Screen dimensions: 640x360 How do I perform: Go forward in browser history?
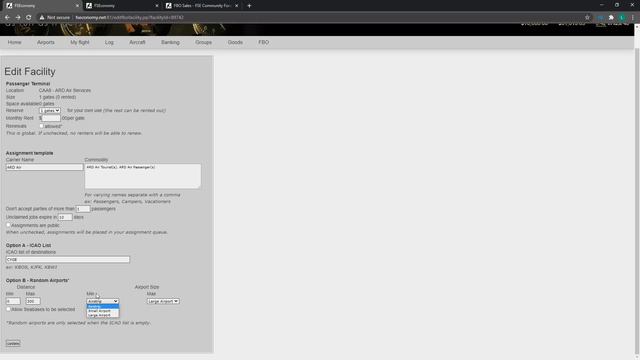click(x=18, y=18)
